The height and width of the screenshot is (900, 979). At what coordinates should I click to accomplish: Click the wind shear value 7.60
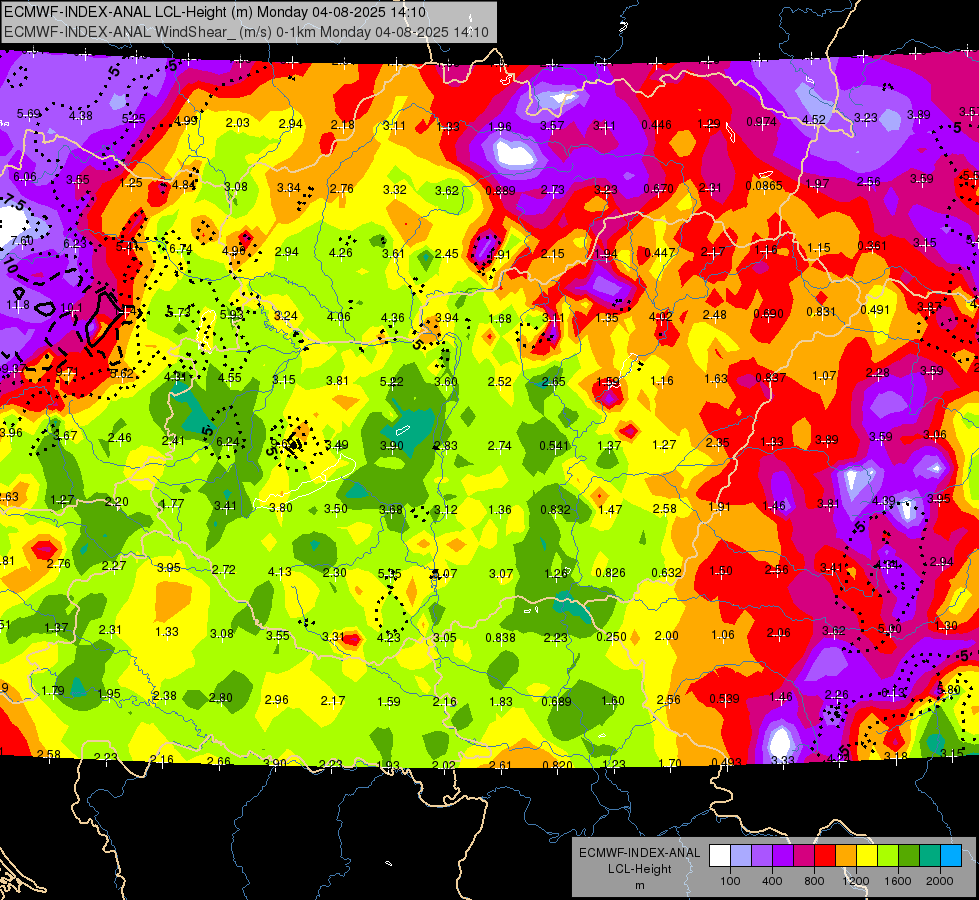coord(22,240)
